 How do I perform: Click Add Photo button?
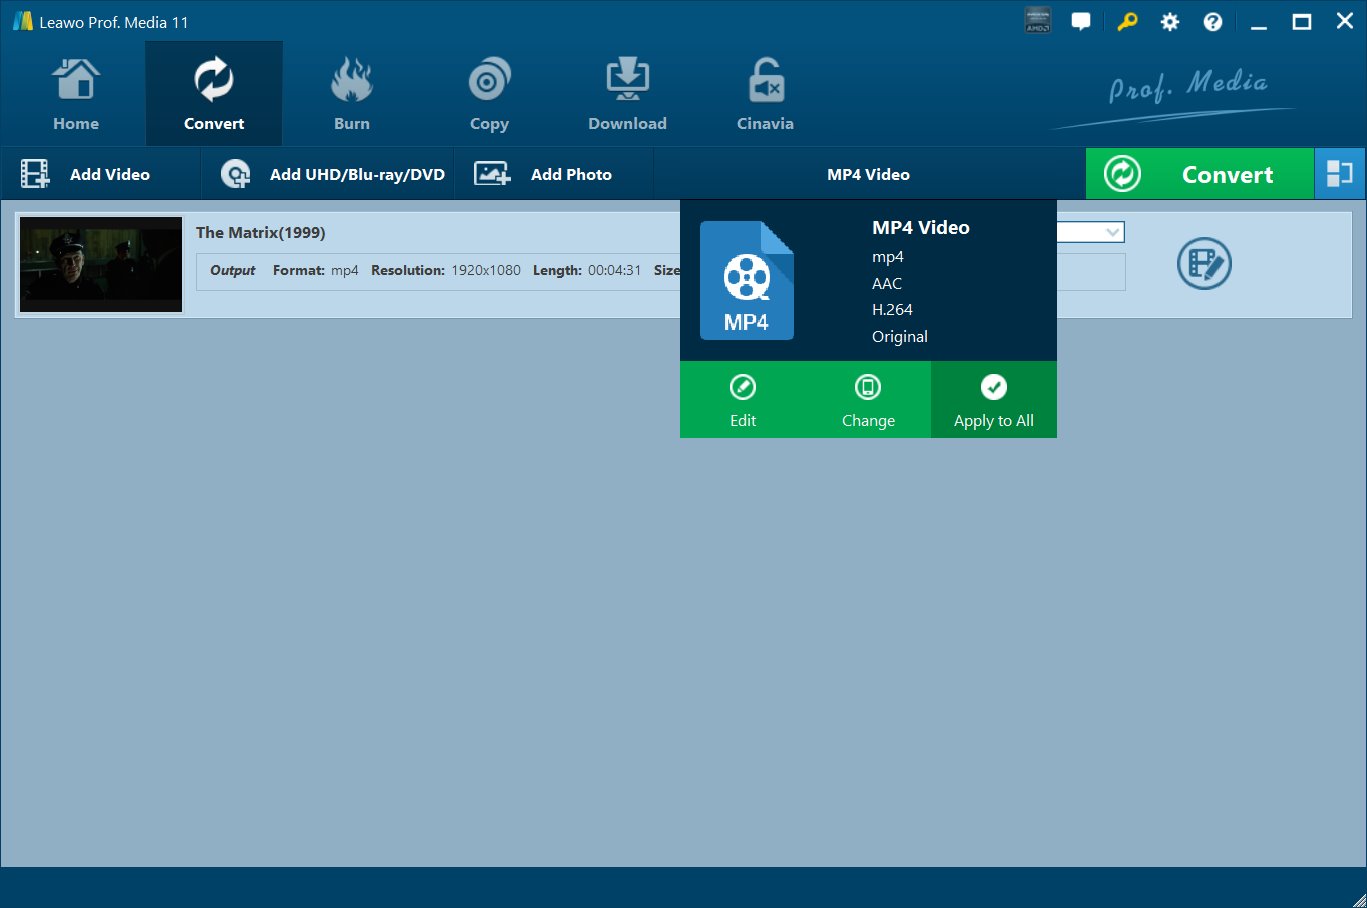543,174
